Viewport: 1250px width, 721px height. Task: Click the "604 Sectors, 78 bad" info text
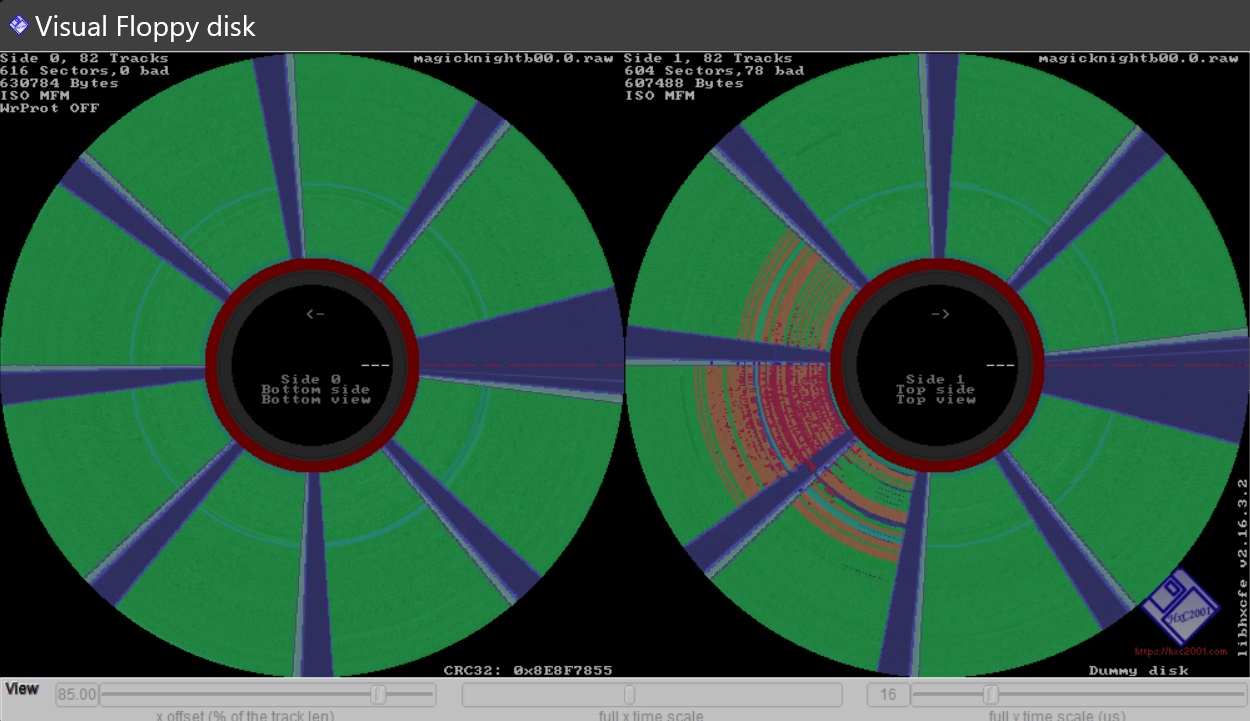click(x=714, y=71)
